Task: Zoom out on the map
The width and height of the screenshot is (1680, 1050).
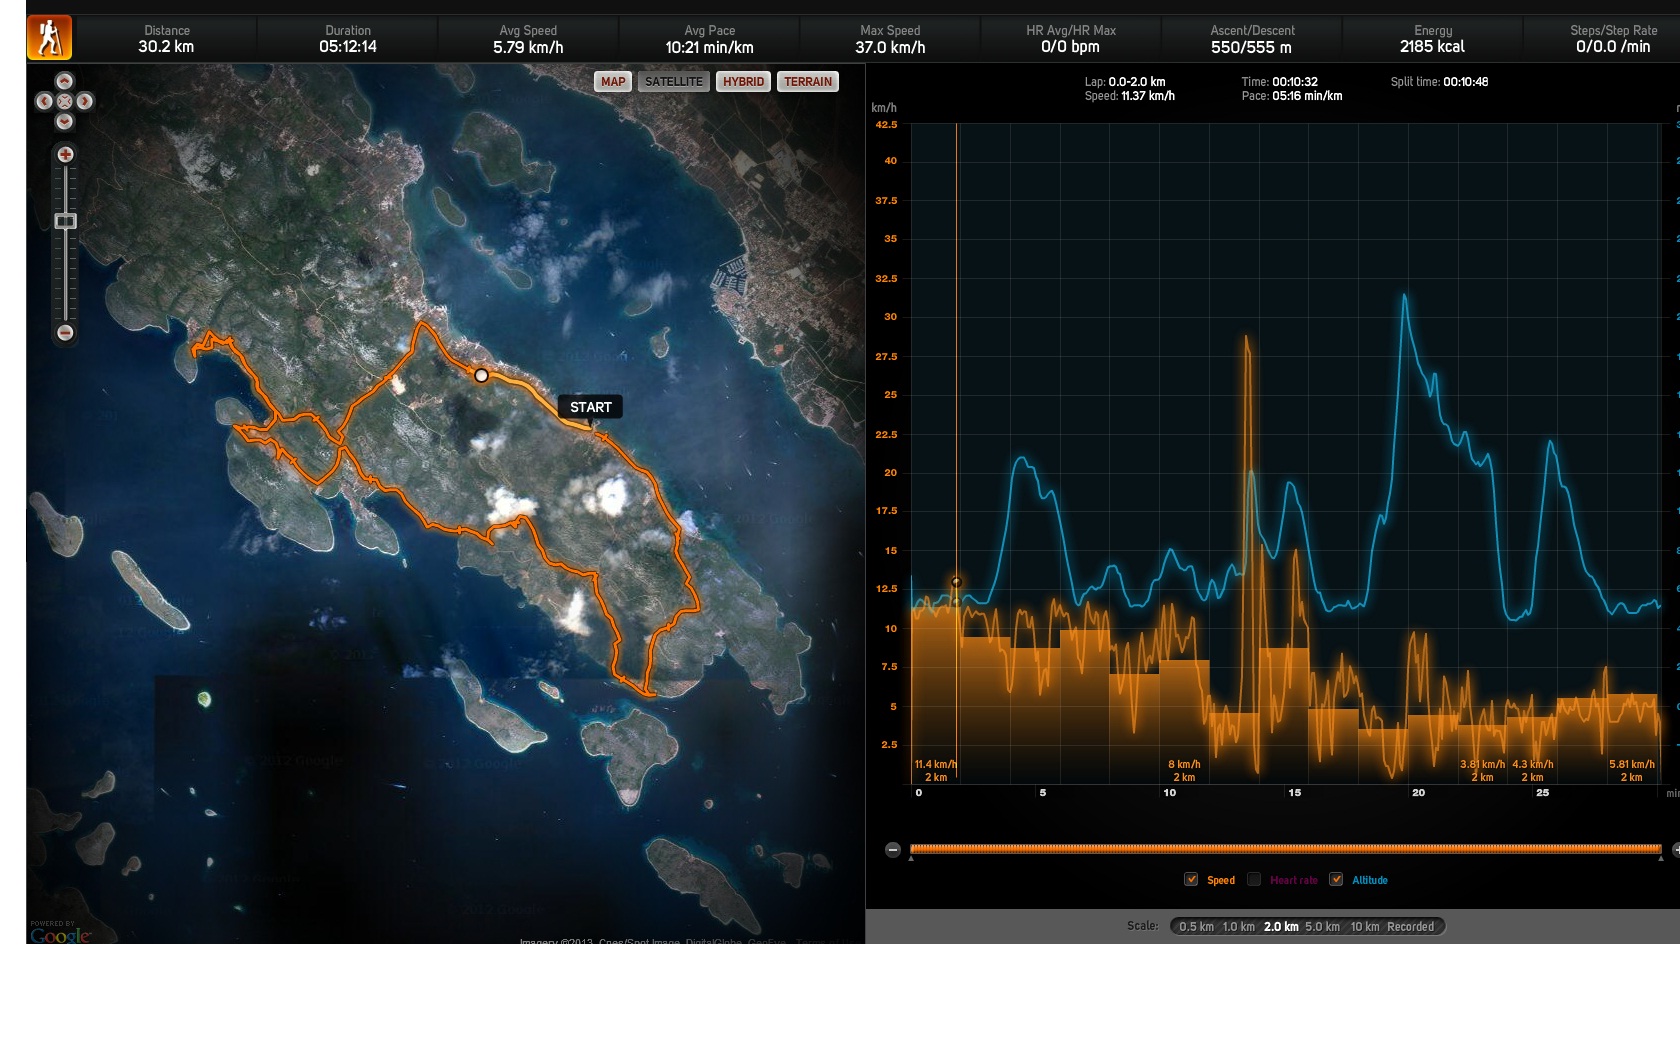Action: [x=65, y=332]
